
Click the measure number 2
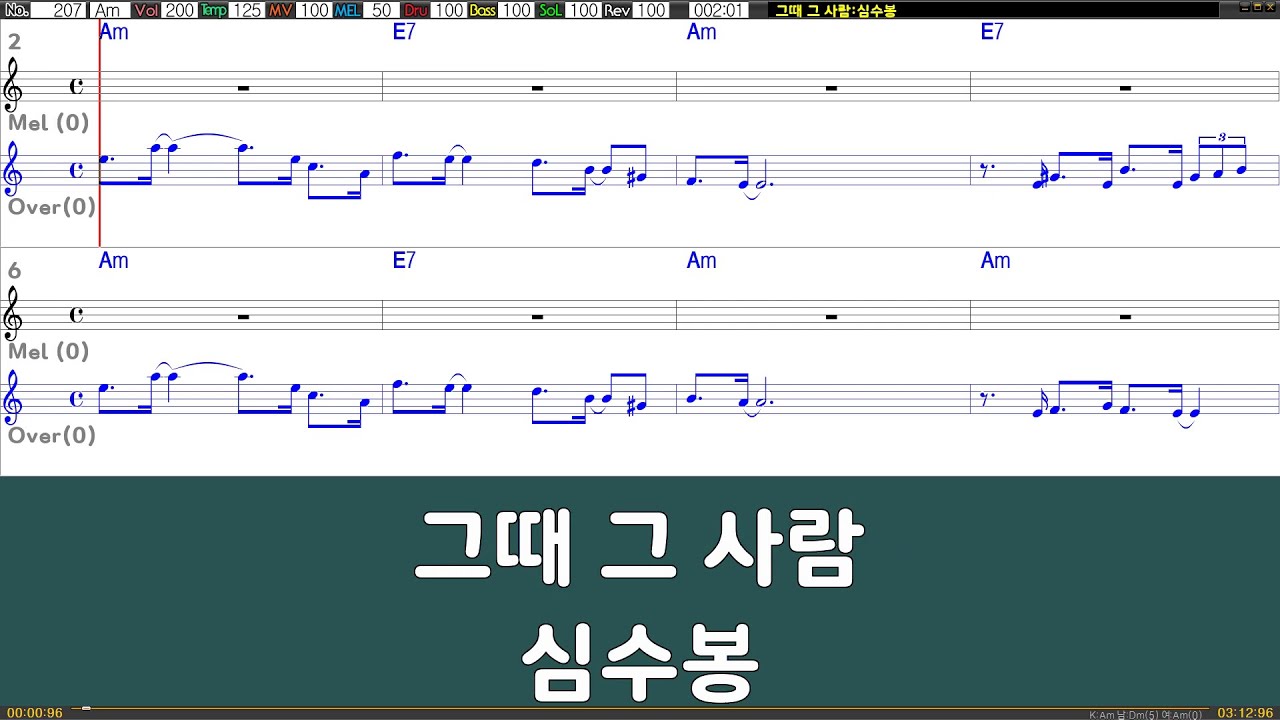(14, 42)
